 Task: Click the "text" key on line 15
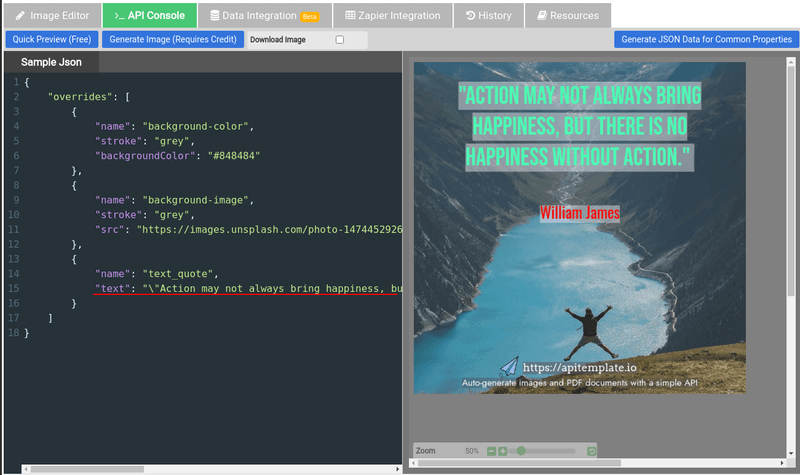(x=112, y=289)
